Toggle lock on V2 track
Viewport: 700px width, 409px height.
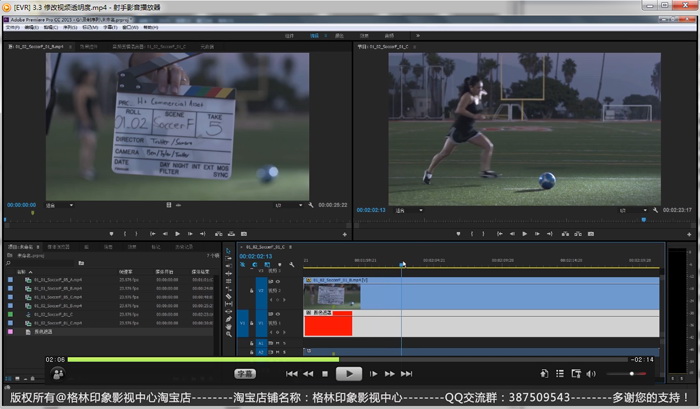tap(251, 291)
